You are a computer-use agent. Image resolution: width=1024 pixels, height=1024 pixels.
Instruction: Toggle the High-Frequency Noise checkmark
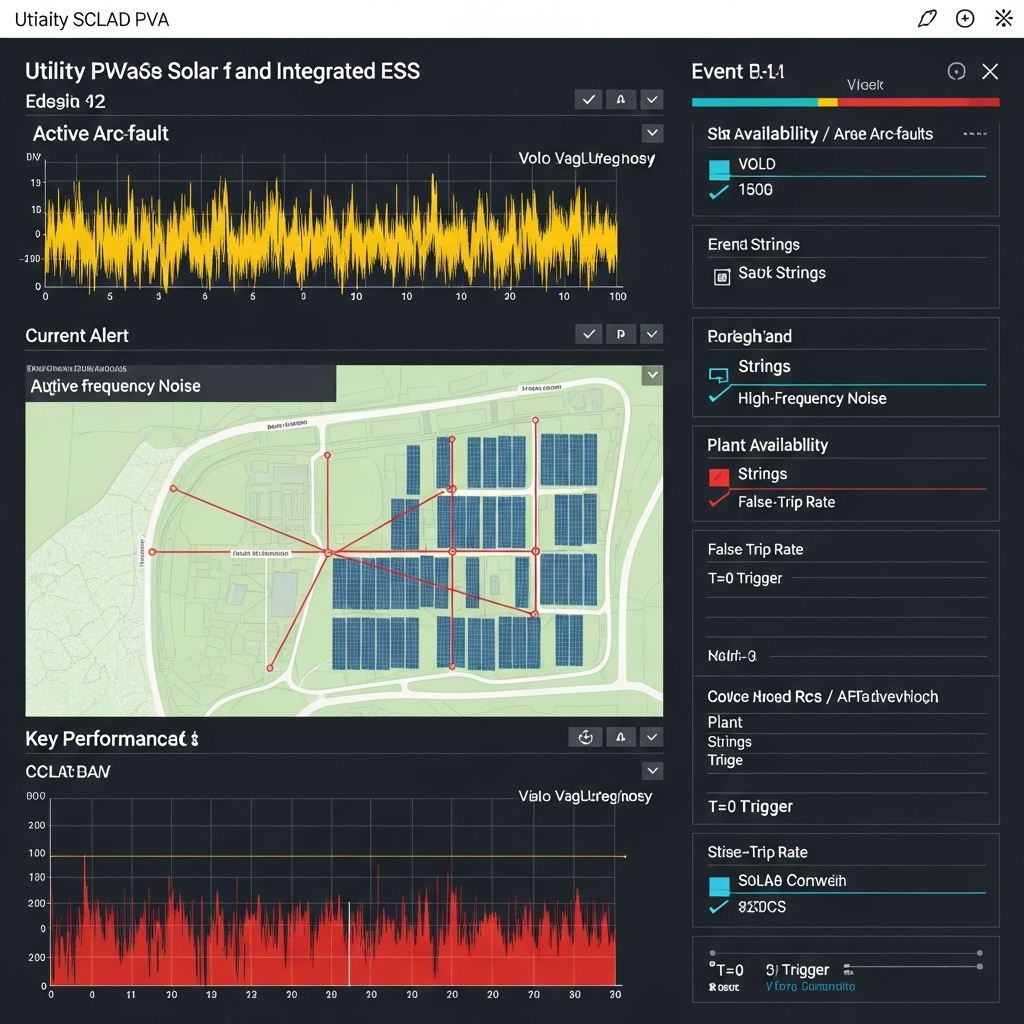pos(712,398)
